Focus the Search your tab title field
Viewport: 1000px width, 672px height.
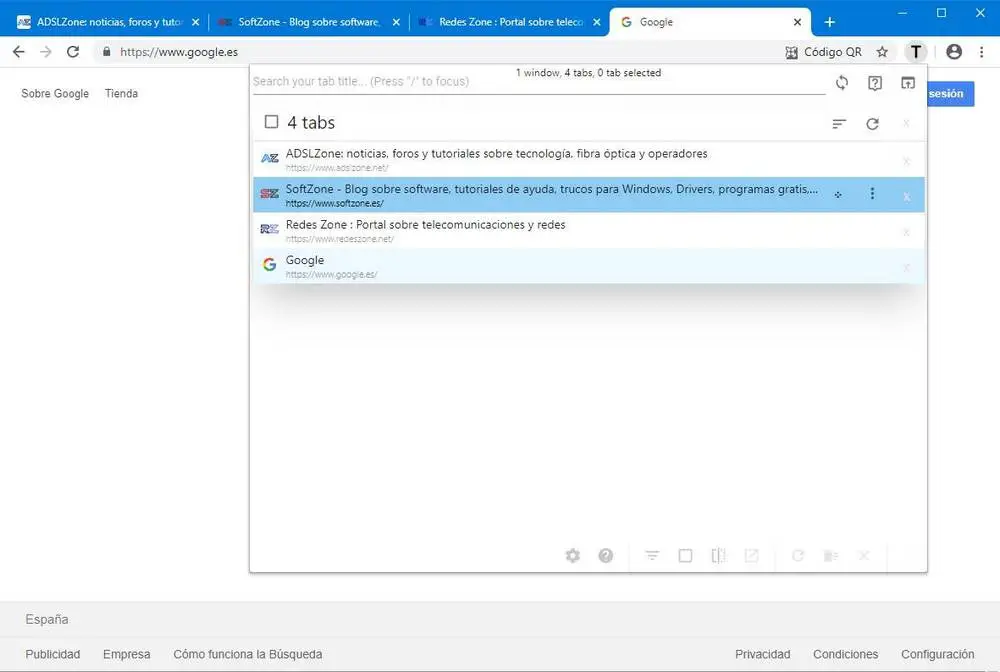point(539,82)
